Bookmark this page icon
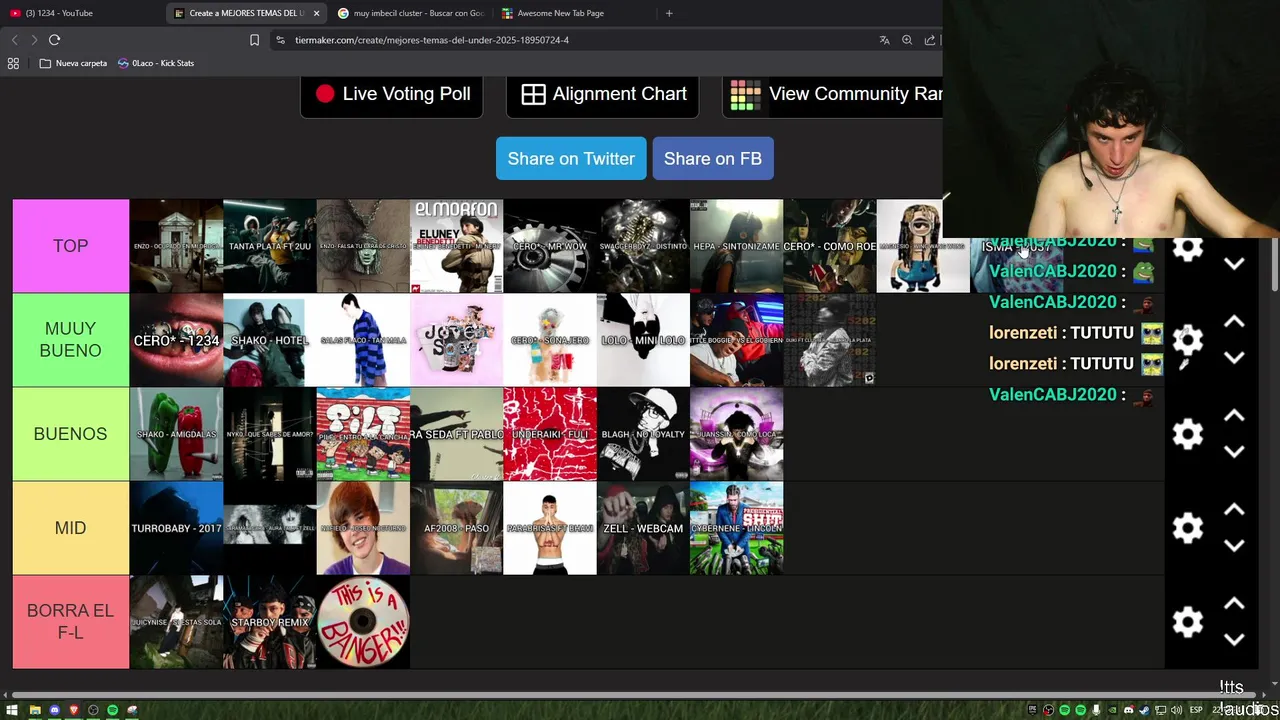The height and width of the screenshot is (720, 1280). click(254, 40)
